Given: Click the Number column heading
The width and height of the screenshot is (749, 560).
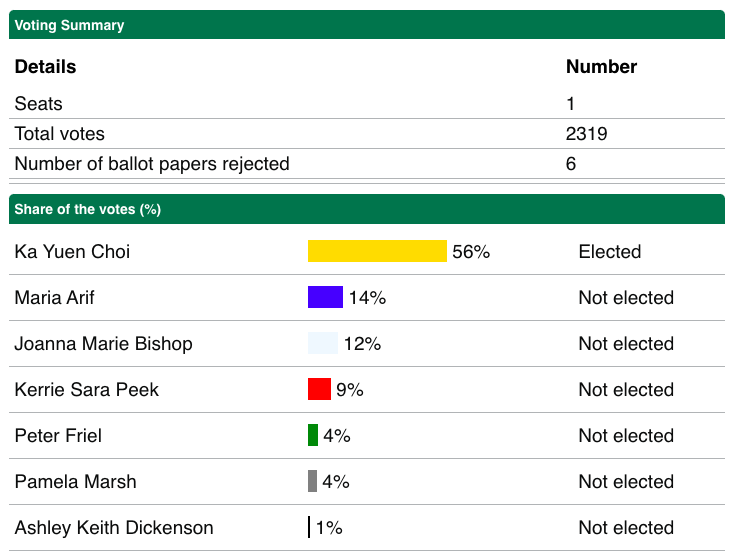Looking at the screenshot, I should 601,67.
